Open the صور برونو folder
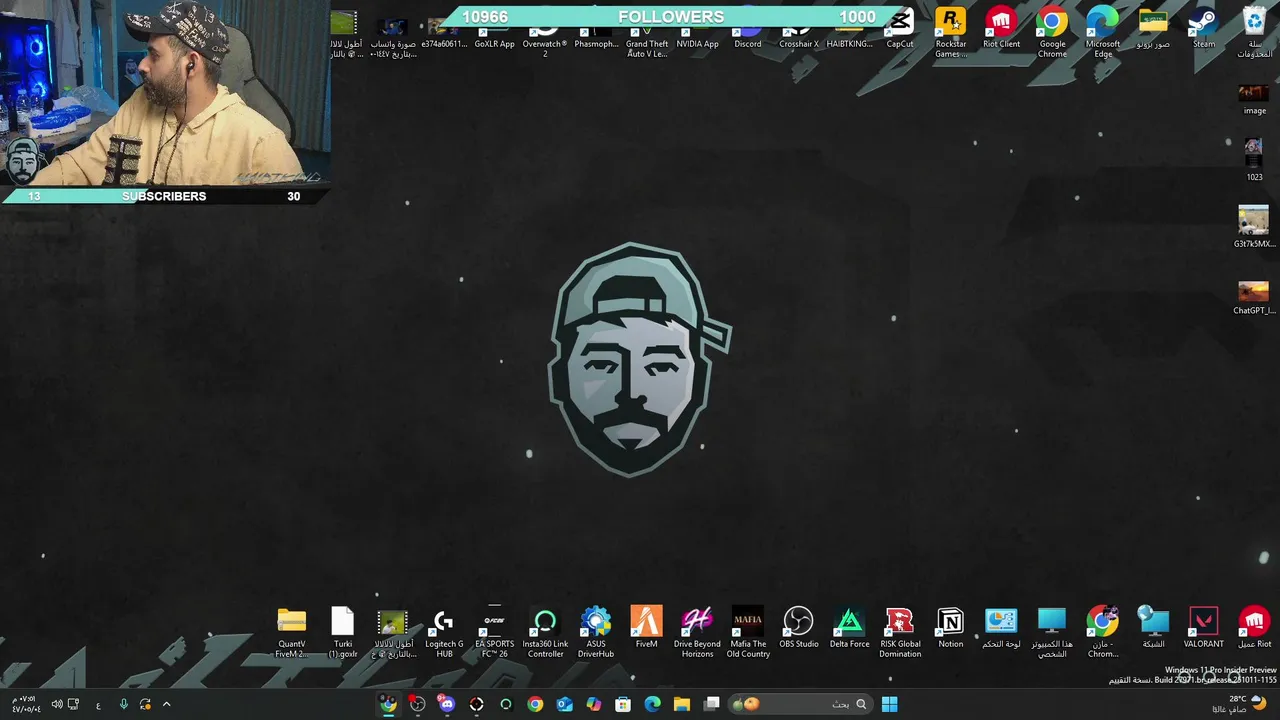The width and height of the screenshot is (1280, 720). pyautogui.click(x=1153, y=28)
